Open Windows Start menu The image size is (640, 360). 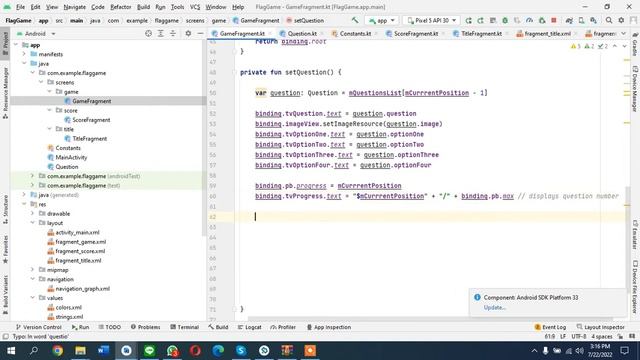11,351
